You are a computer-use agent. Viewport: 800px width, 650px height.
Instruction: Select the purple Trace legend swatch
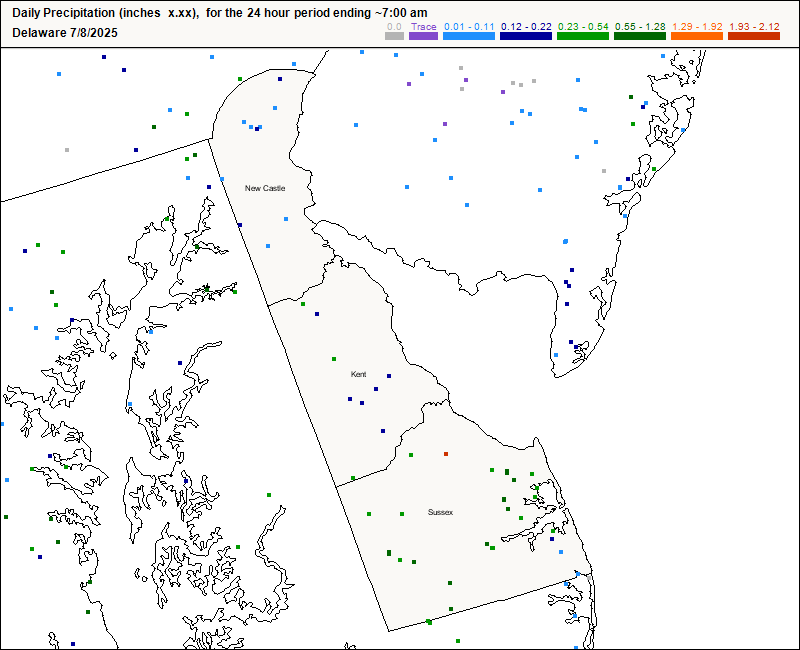click(x=423, y=36)
